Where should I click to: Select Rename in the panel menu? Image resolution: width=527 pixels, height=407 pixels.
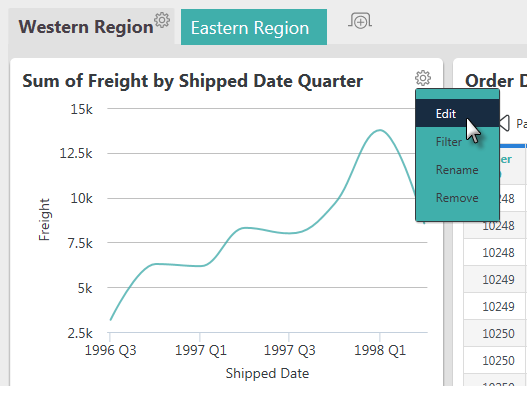pos(457,169)
